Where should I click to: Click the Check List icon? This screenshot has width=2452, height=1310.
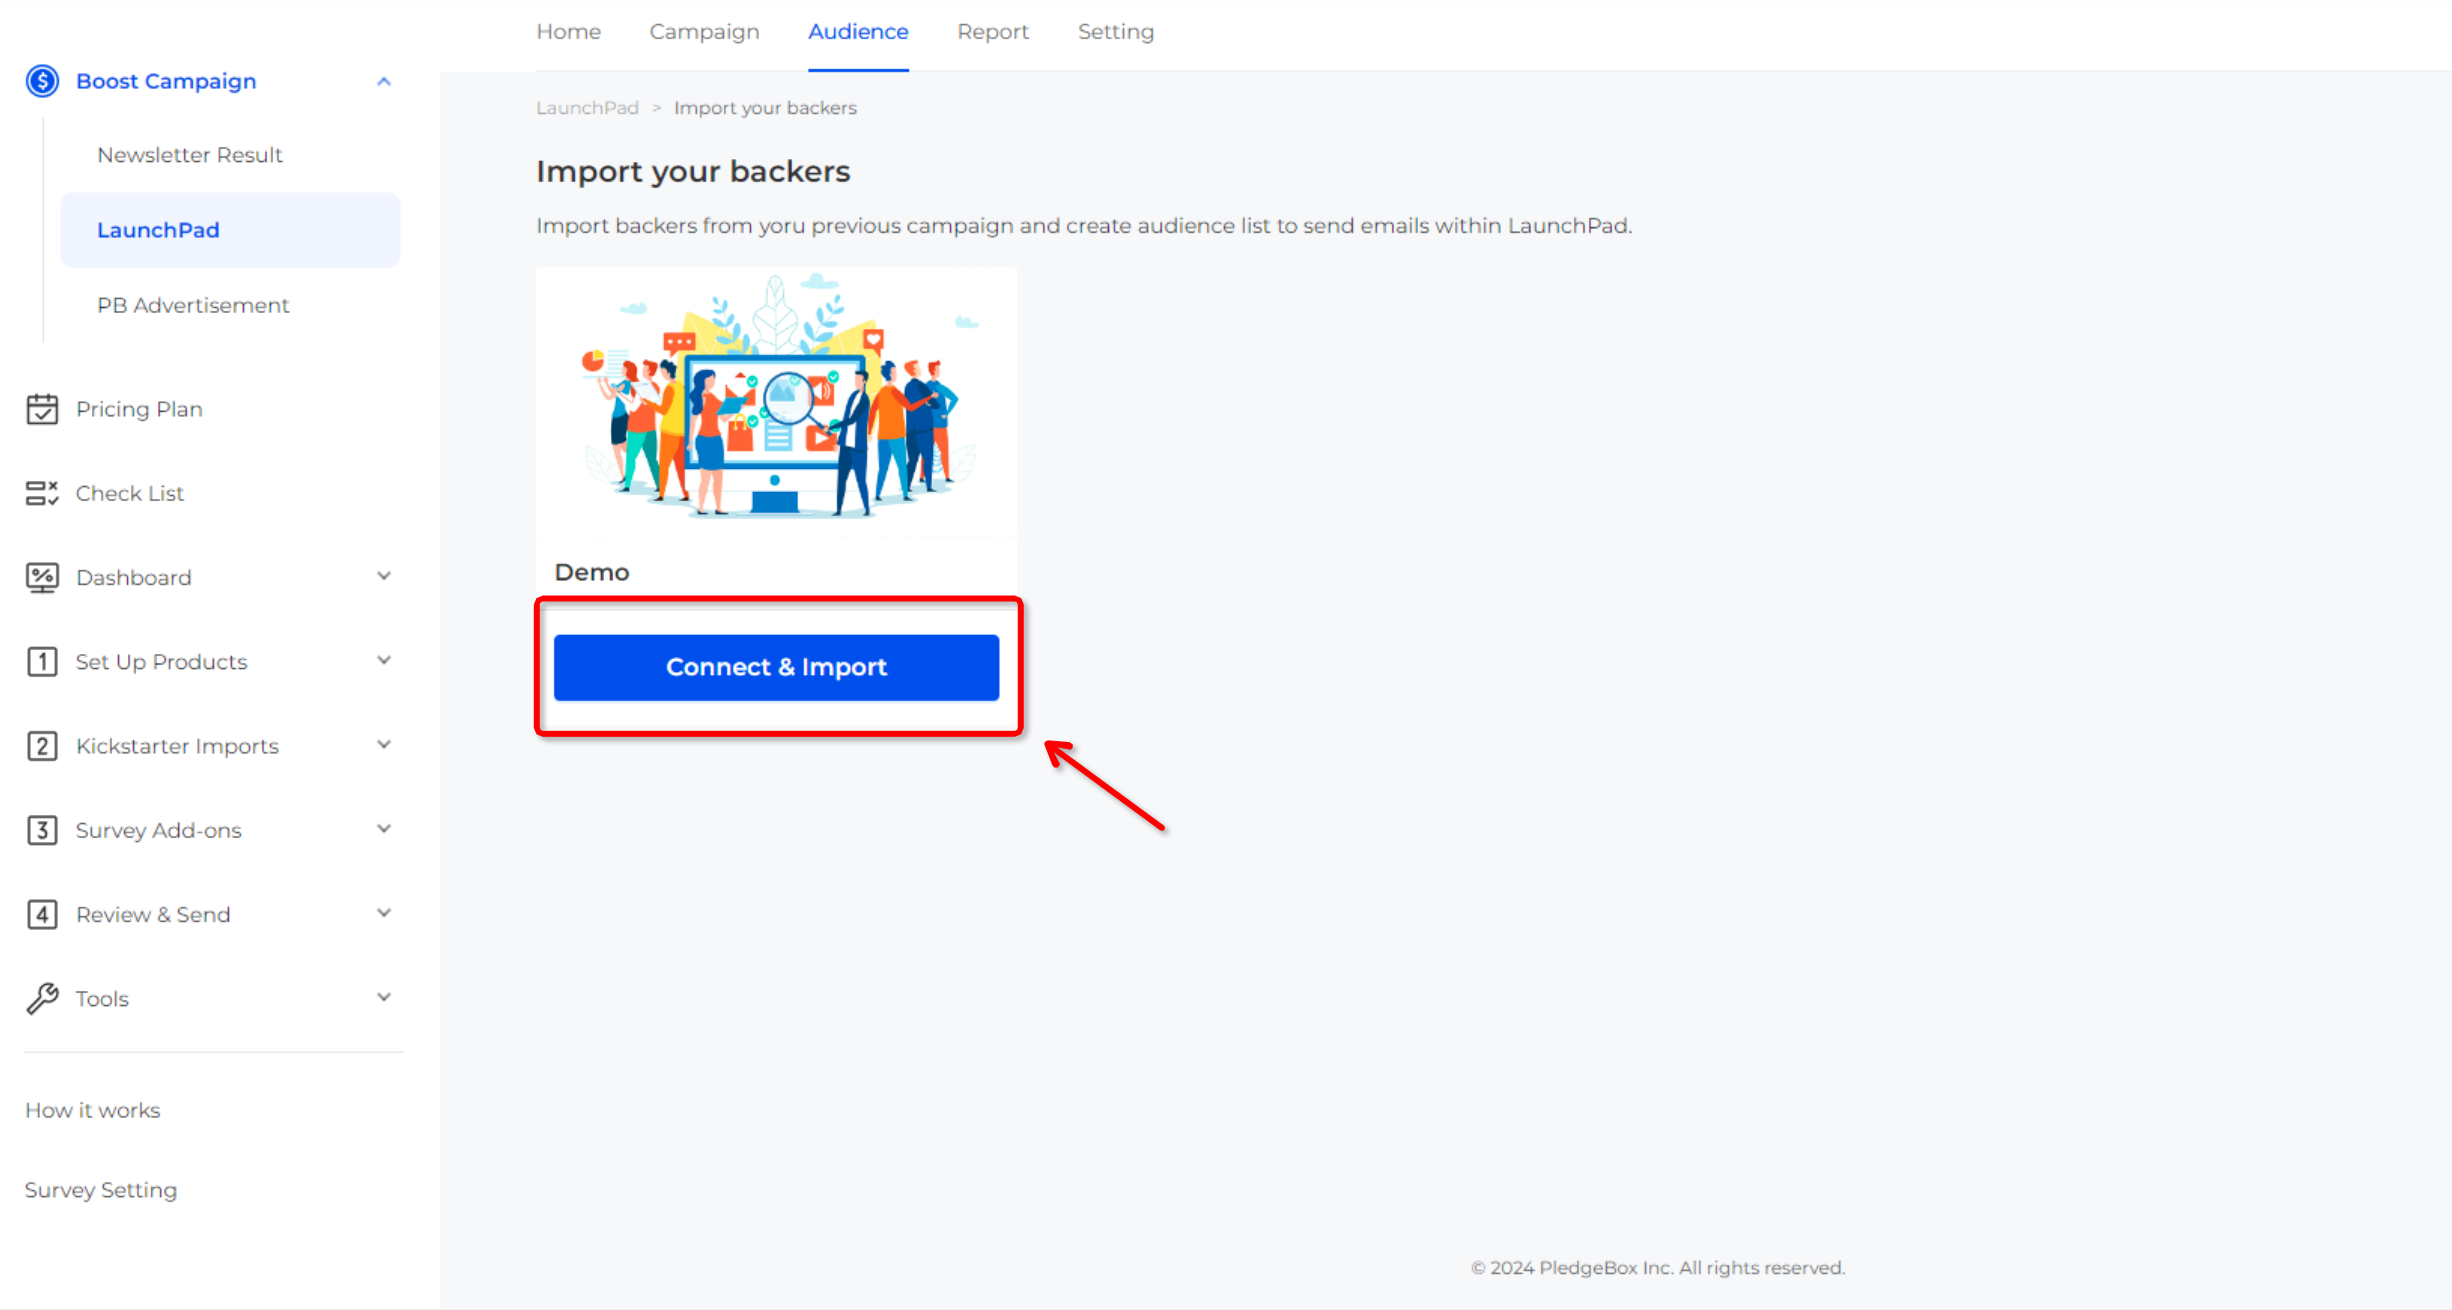[42, 493]
